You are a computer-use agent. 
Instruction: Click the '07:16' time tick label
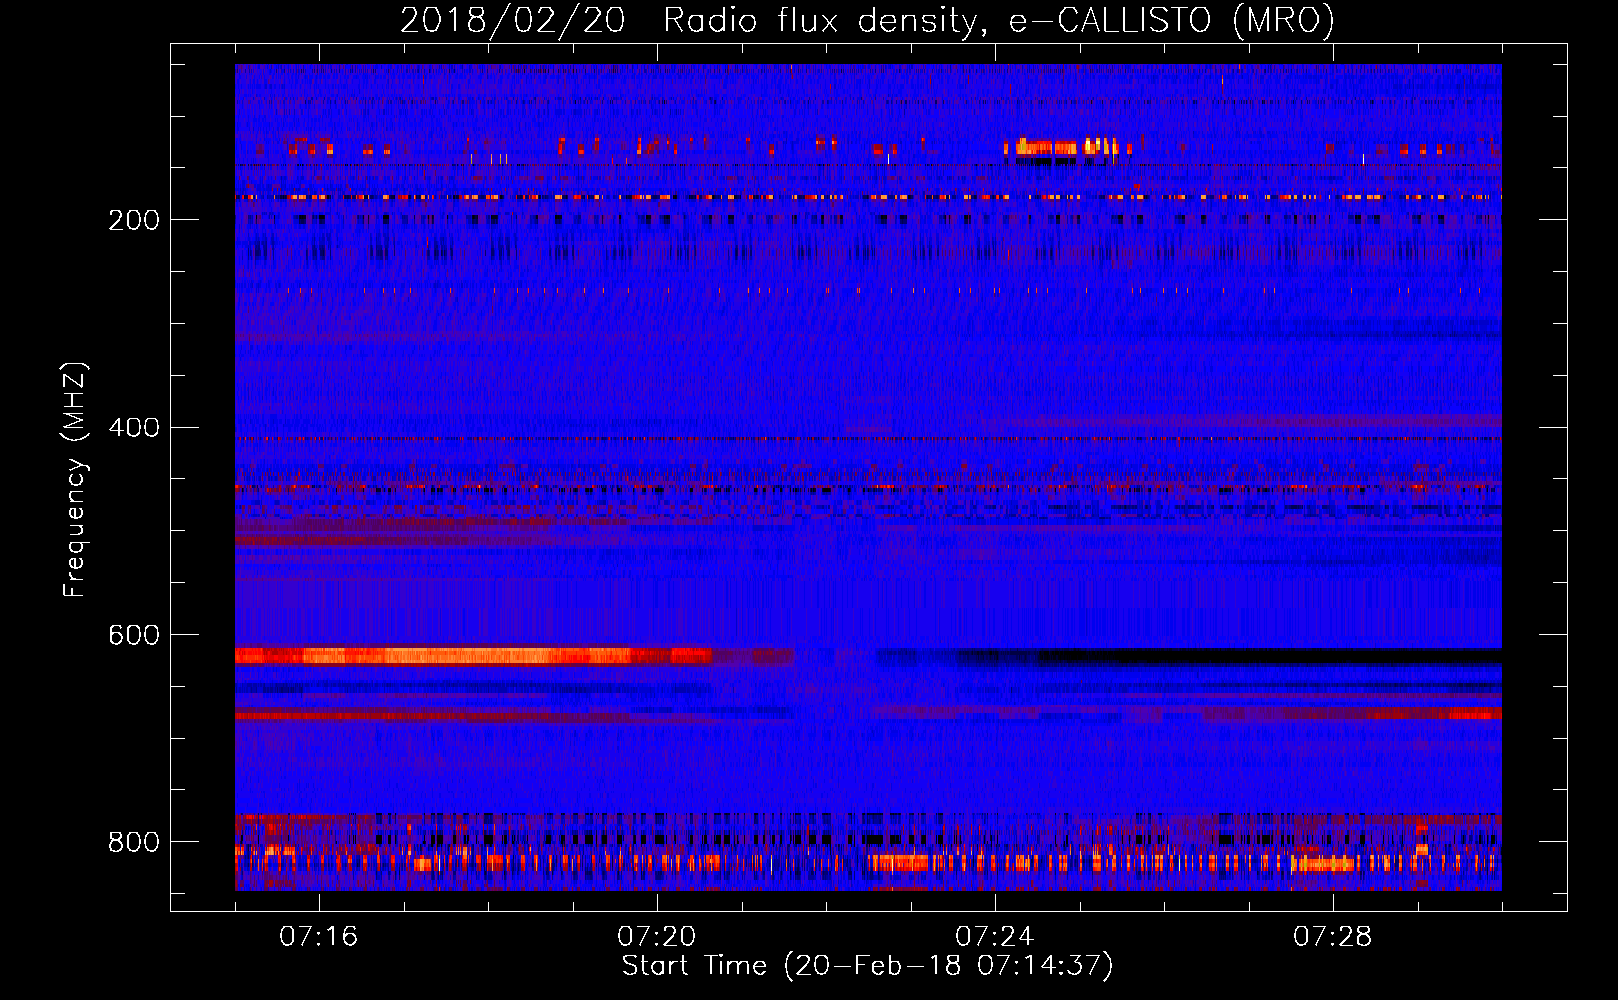(x=319, y=937)
